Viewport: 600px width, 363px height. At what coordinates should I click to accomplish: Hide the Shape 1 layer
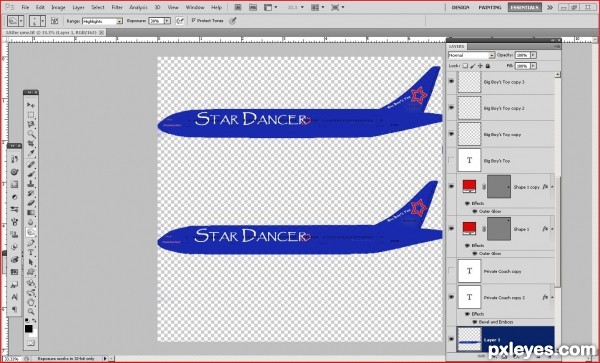452,228
